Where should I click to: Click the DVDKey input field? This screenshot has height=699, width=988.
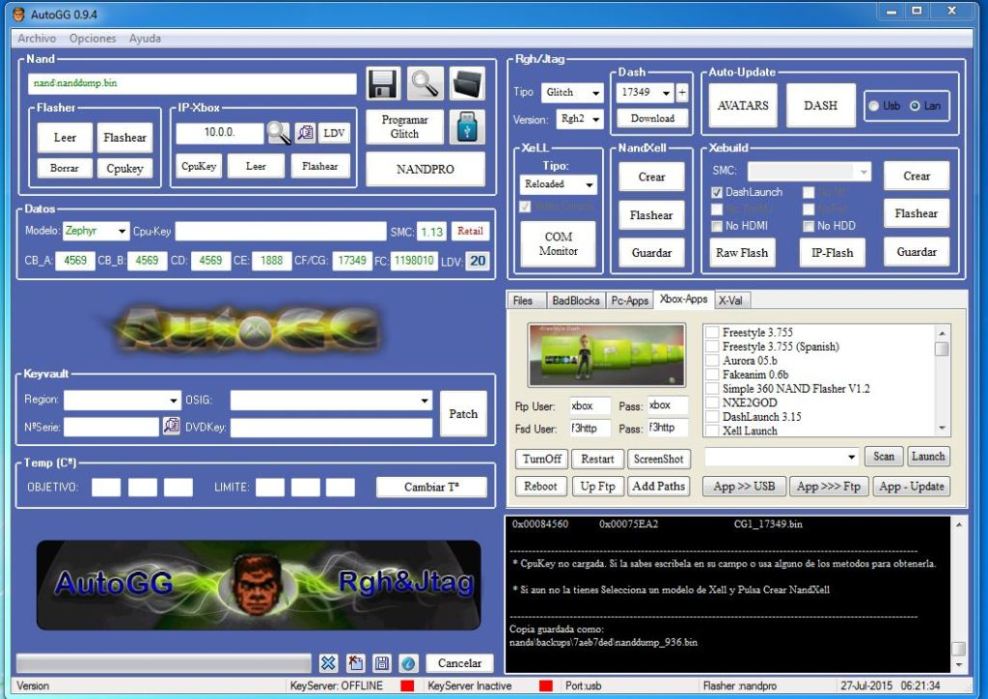(331, 427)
